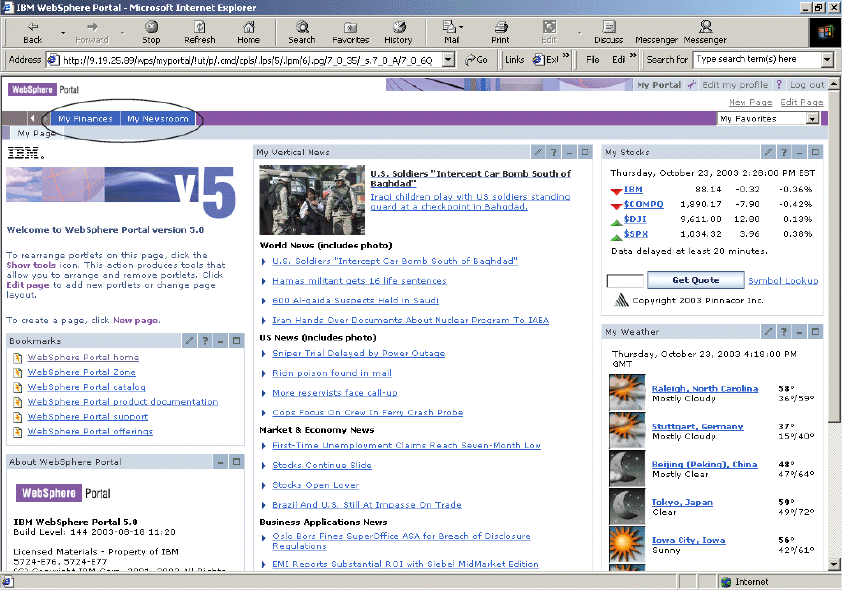Click the Stop toolbar button

151,32
